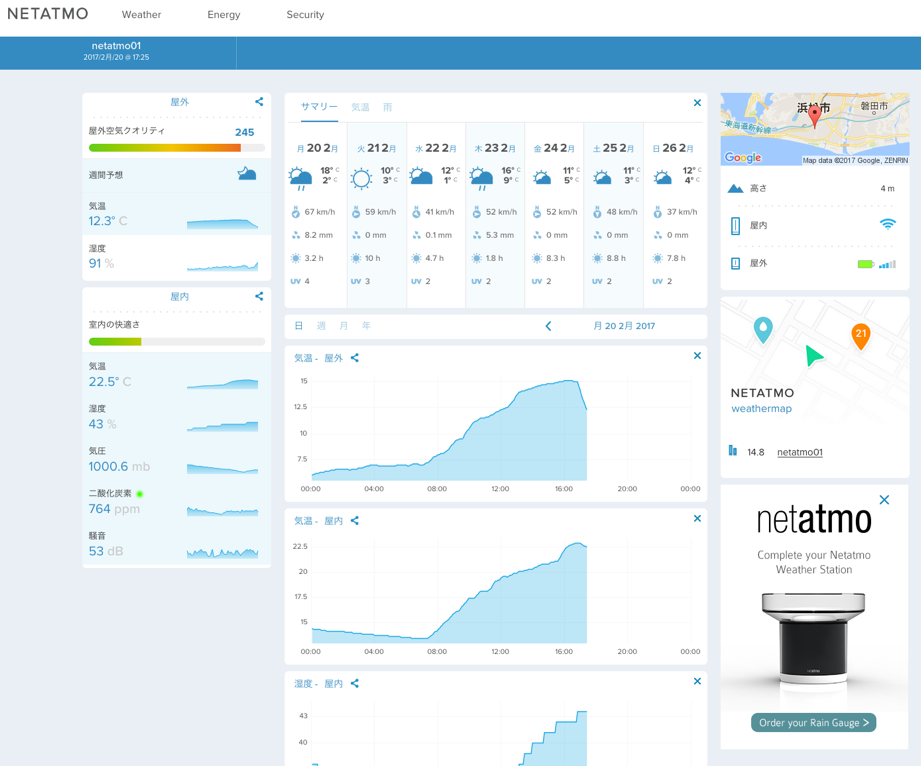Viewport: 921px width, 766px height.
Task: Select the 日 (day) graph range
Action: point(298,325)
